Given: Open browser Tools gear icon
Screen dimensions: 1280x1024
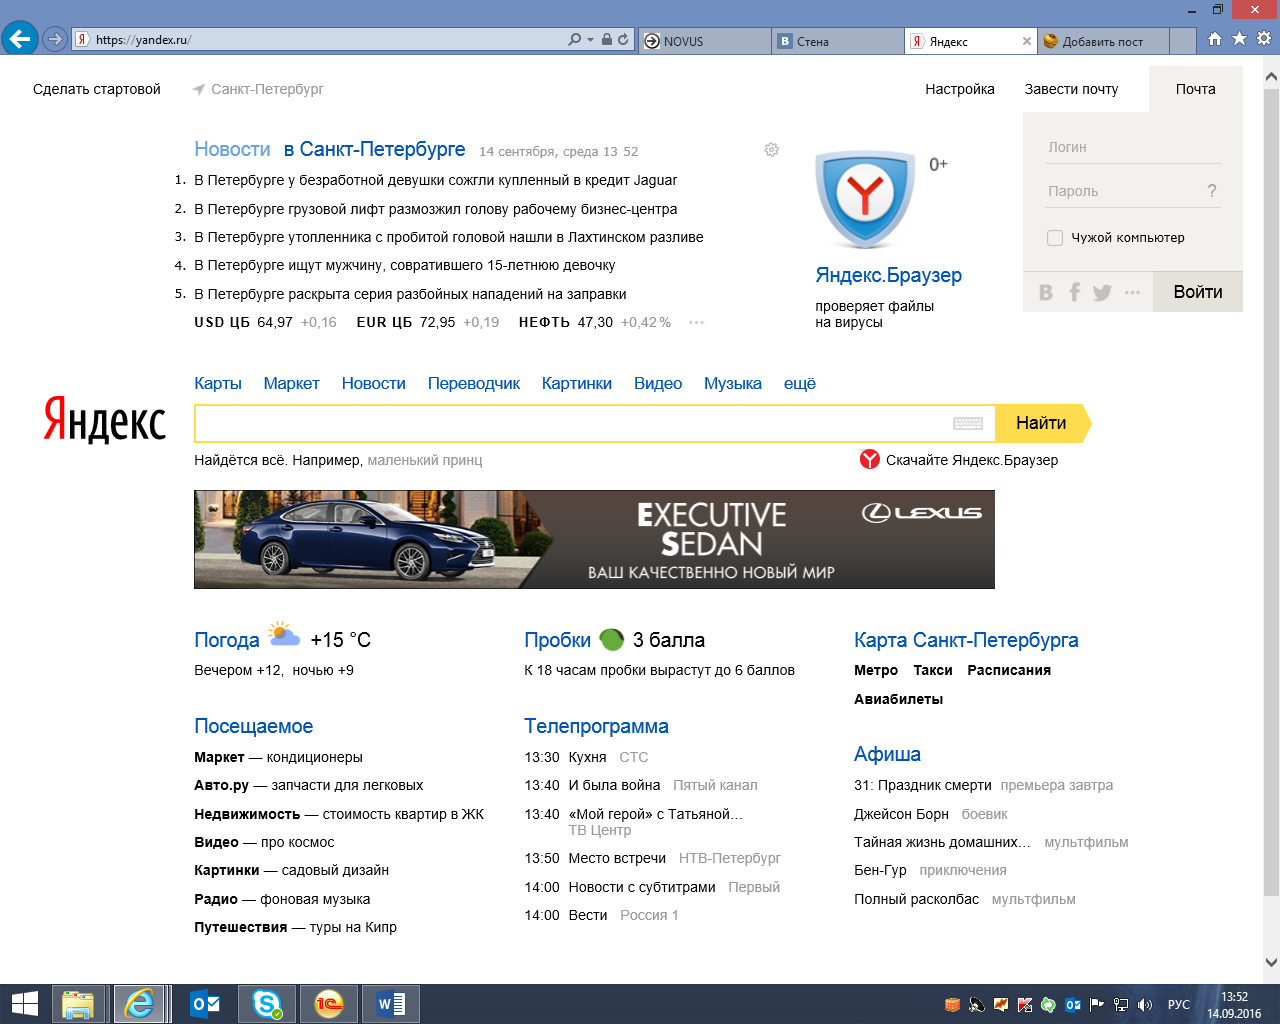Looking at the screenshot, I should [1264, 39].
